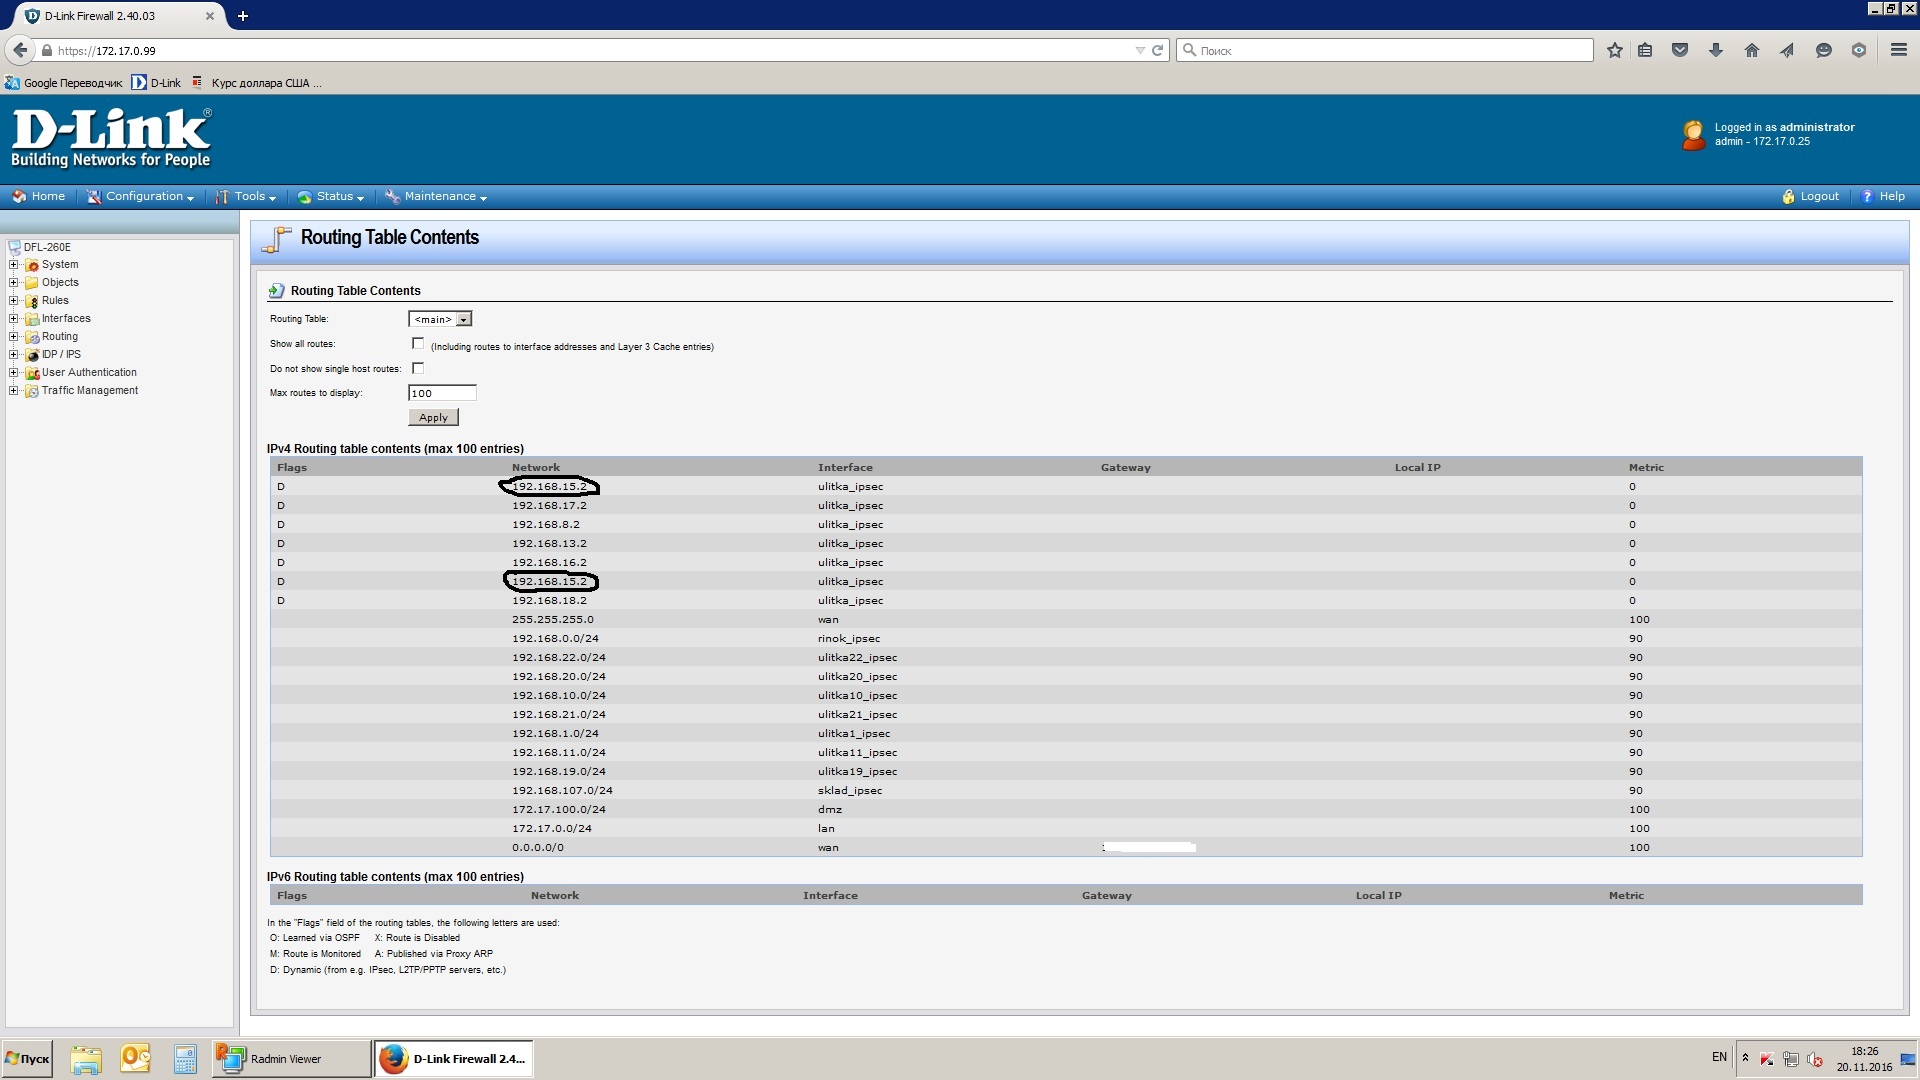The height and width of the screenshot is (1080, 1920).
Task: Expand the Interfaces tree node
Action: [x=14, y=319]
